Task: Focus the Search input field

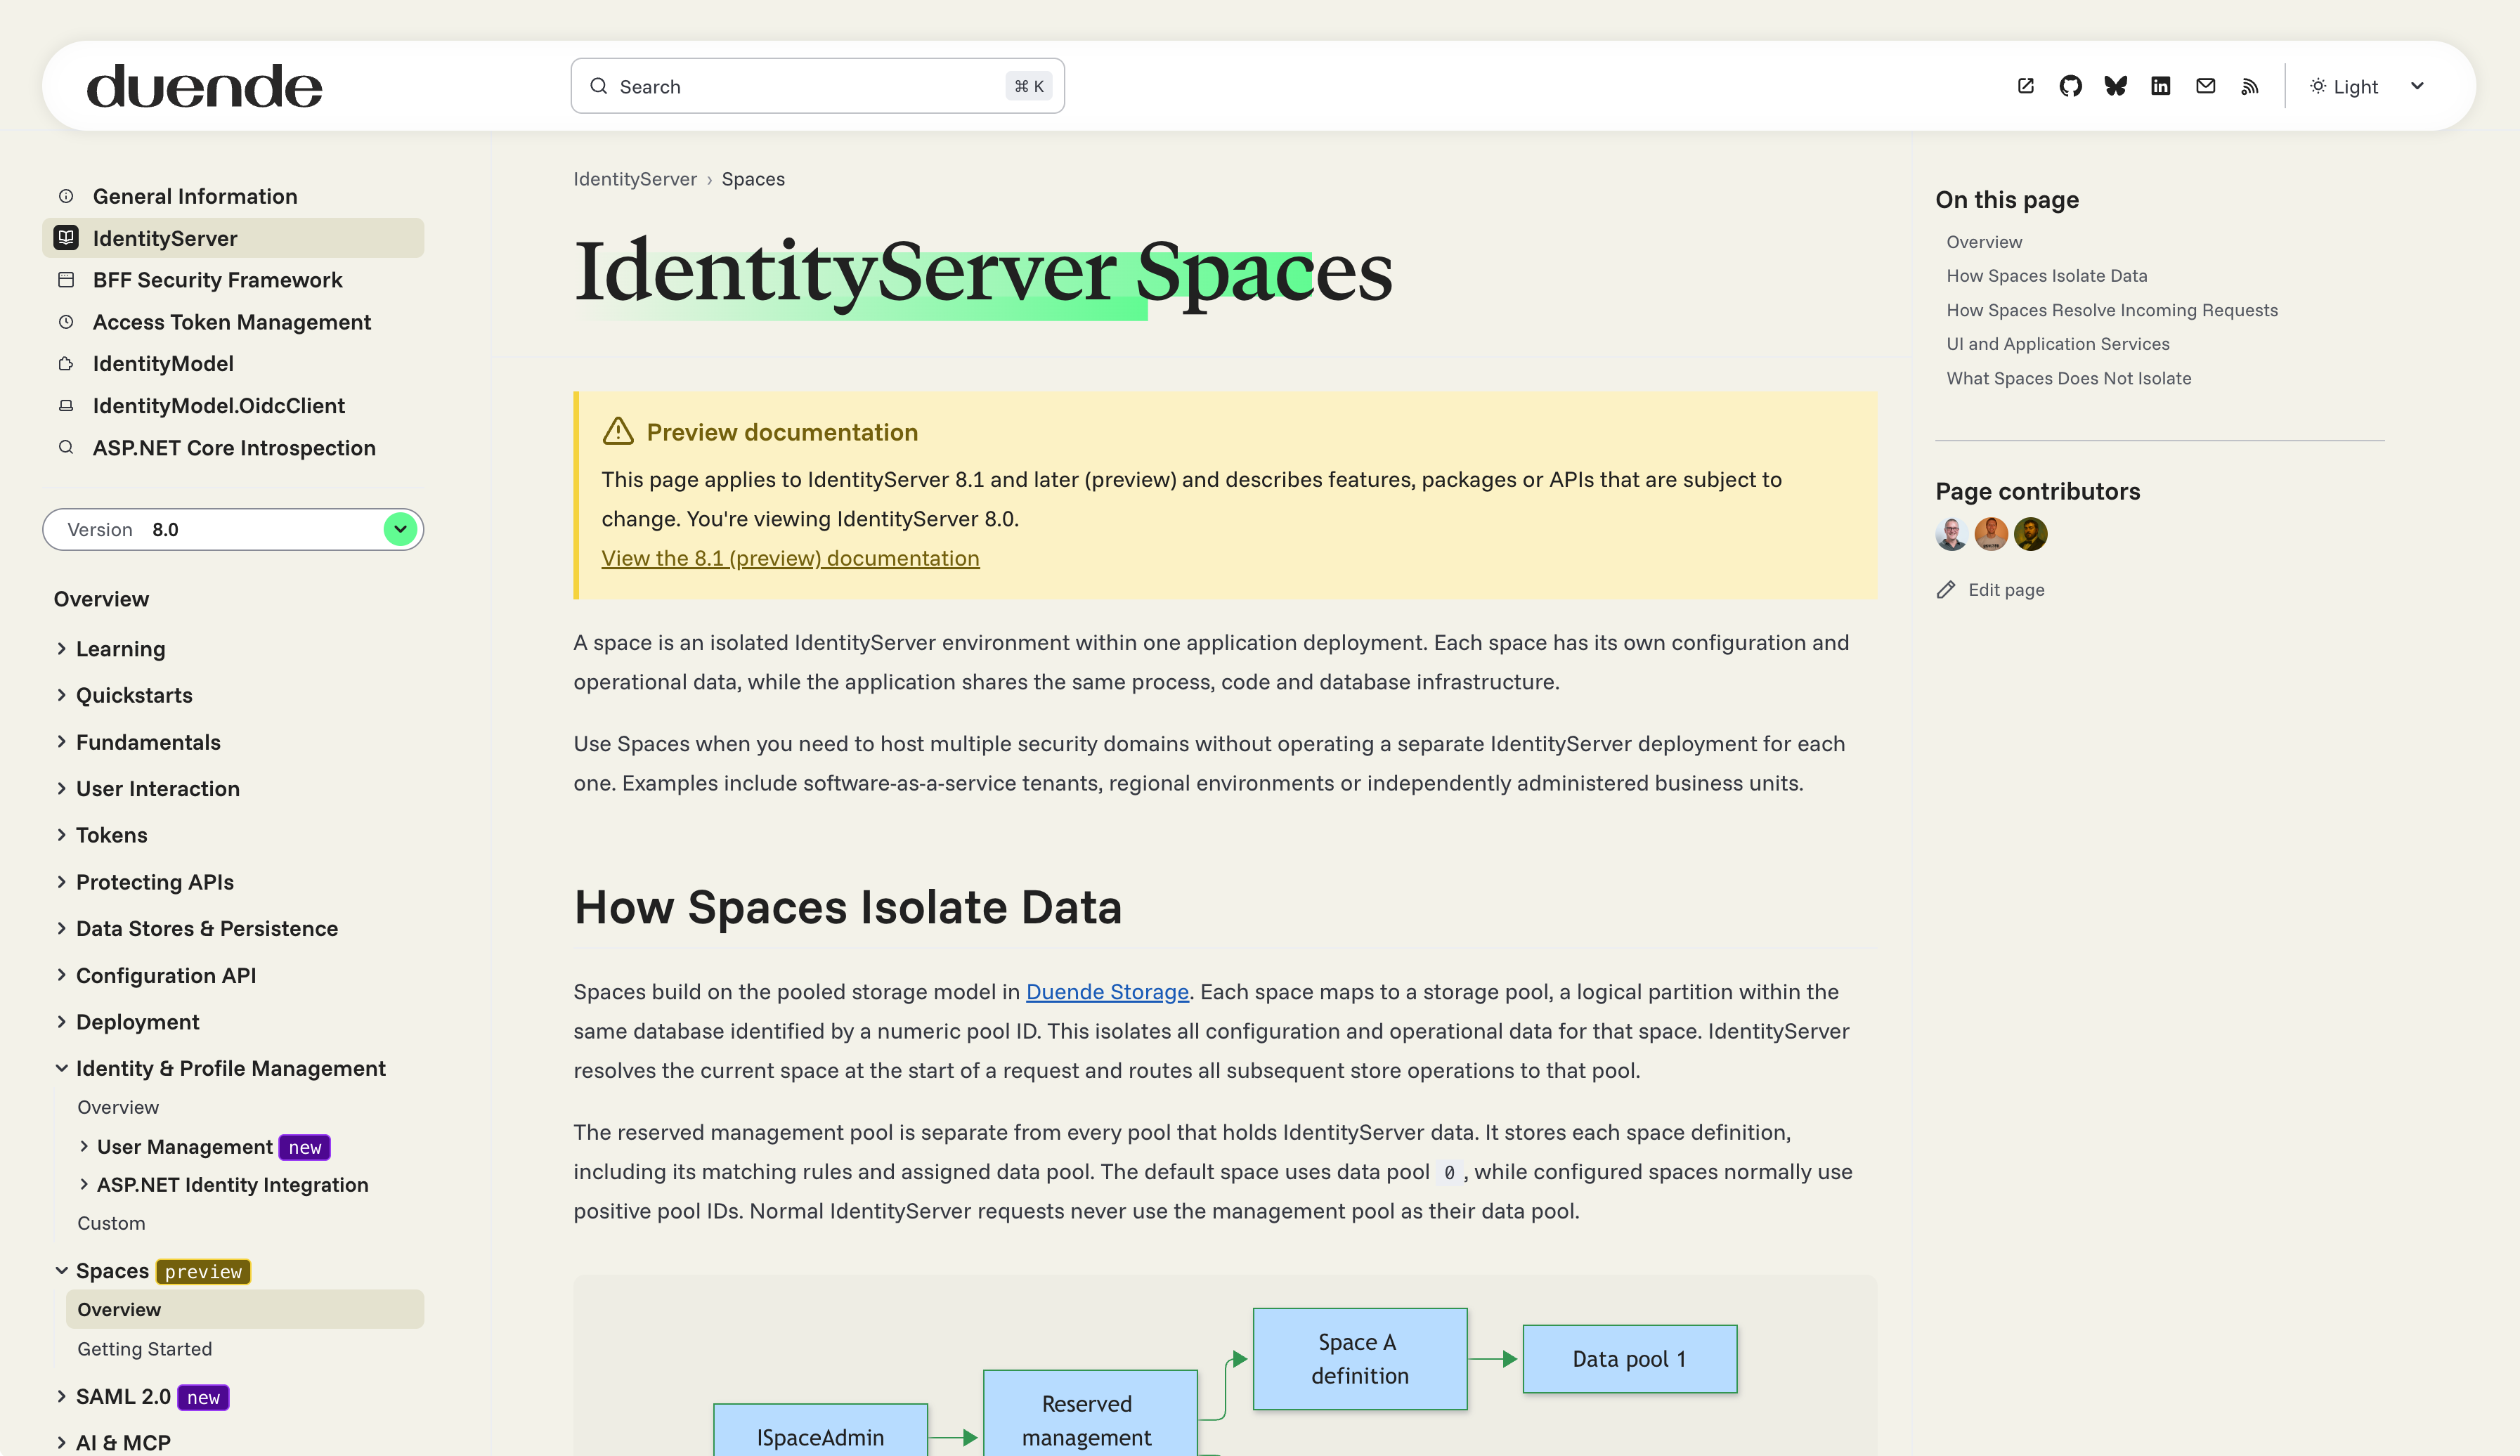Action: pyautogui.click(x=817, y=86)
